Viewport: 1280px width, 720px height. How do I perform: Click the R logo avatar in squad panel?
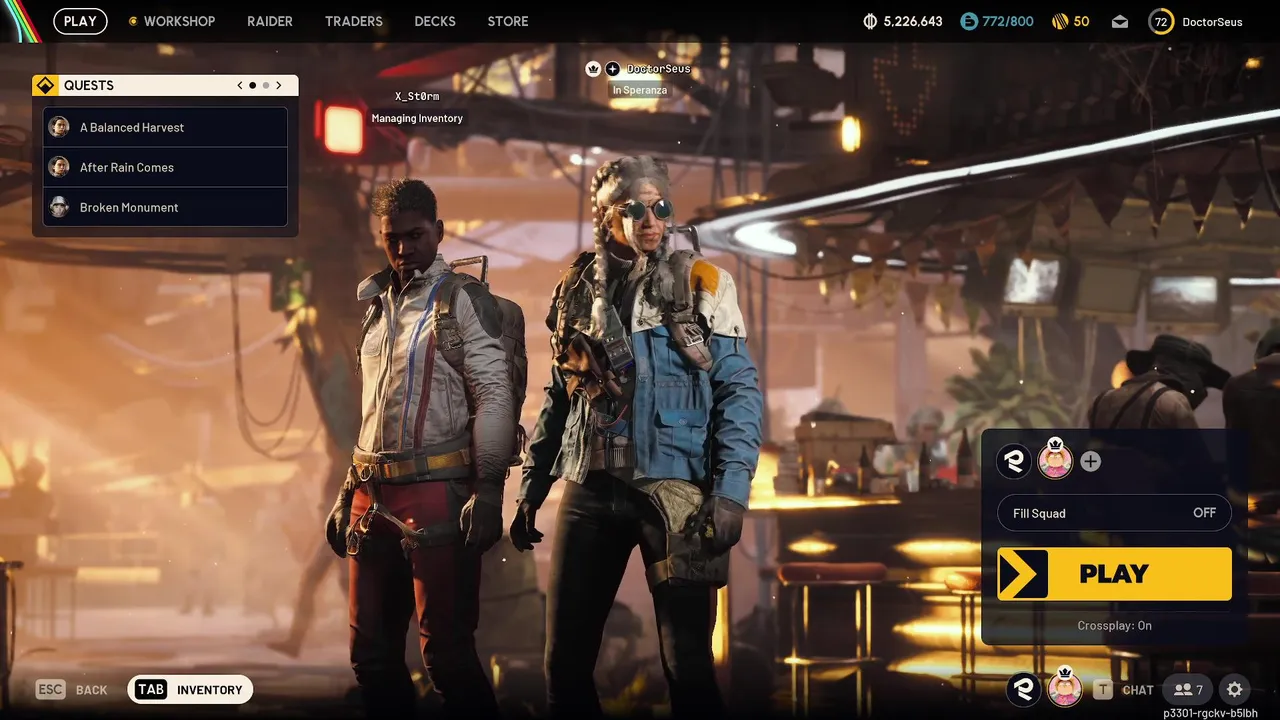(x=1014, y=461)
